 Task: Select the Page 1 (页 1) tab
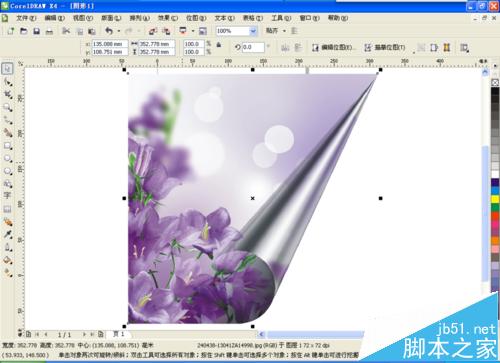[119, 334]
